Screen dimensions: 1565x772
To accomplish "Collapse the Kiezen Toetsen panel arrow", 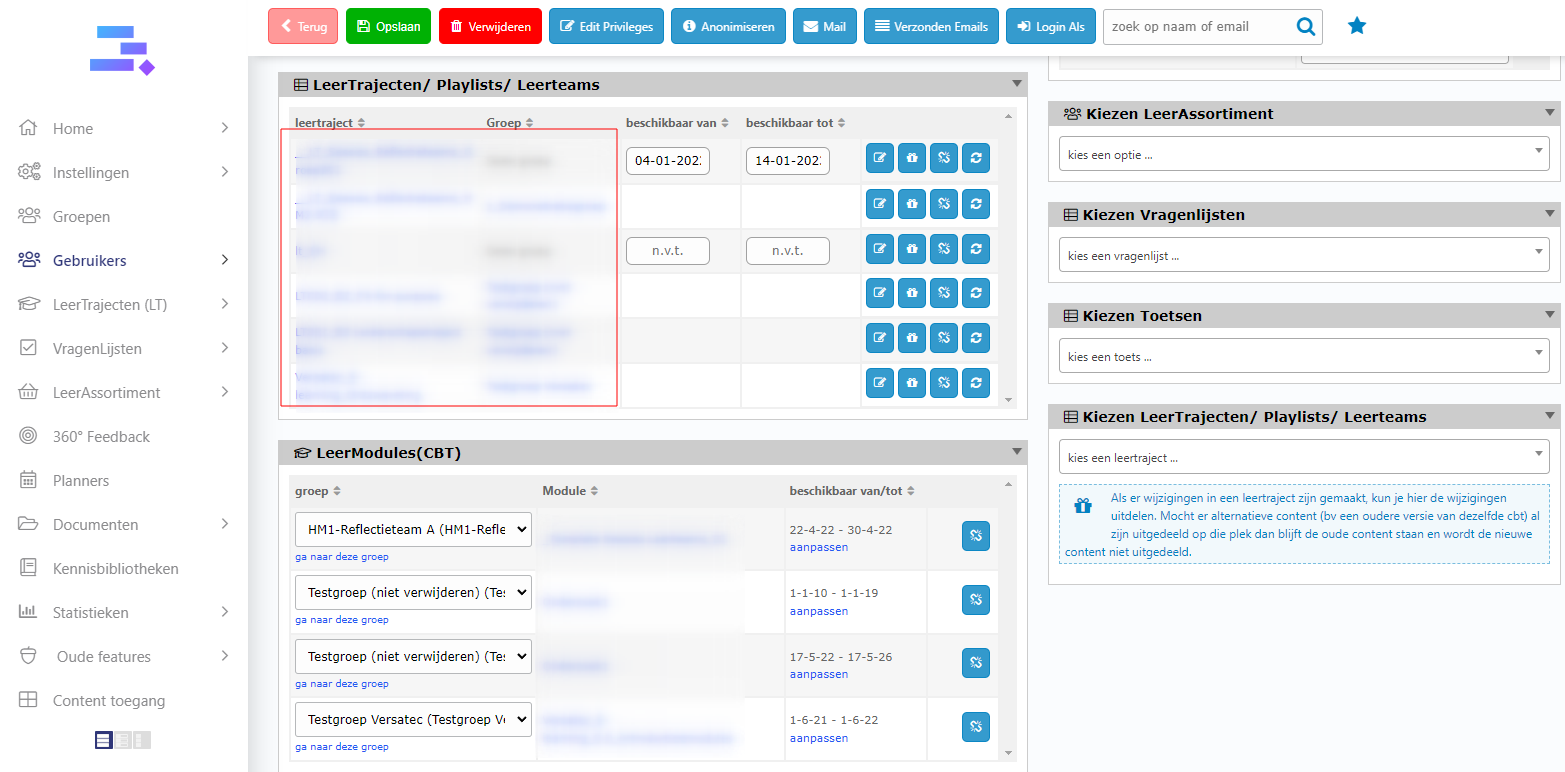I will pyautogui.click(x=1549, y=315).
